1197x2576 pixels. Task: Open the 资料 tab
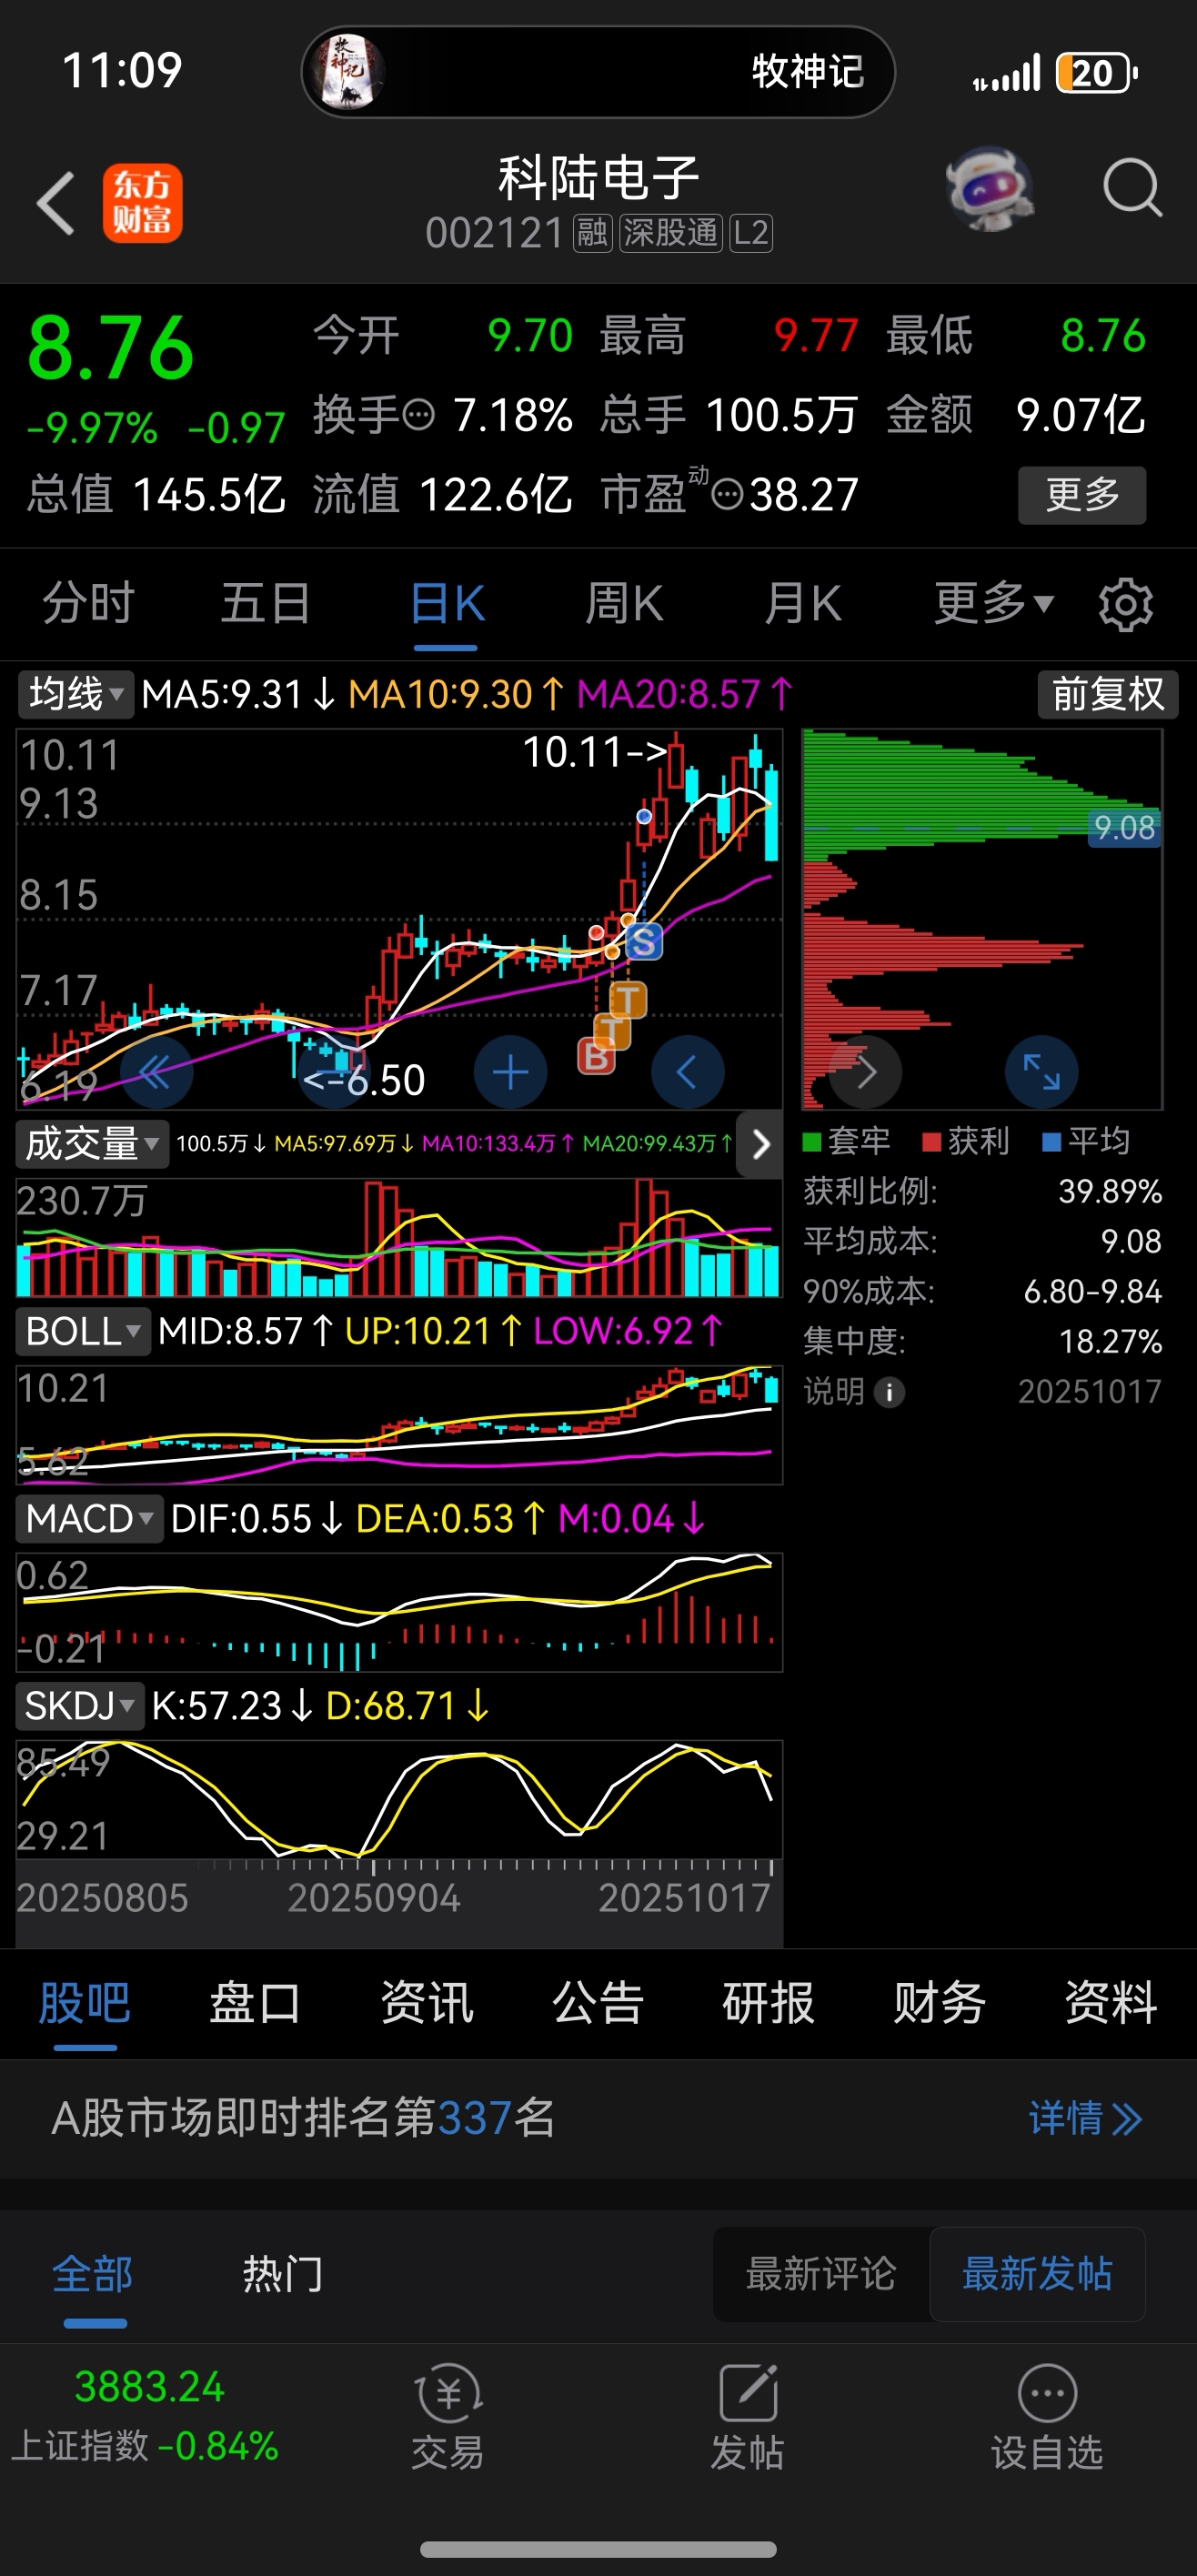[x=1111, y=2003]
